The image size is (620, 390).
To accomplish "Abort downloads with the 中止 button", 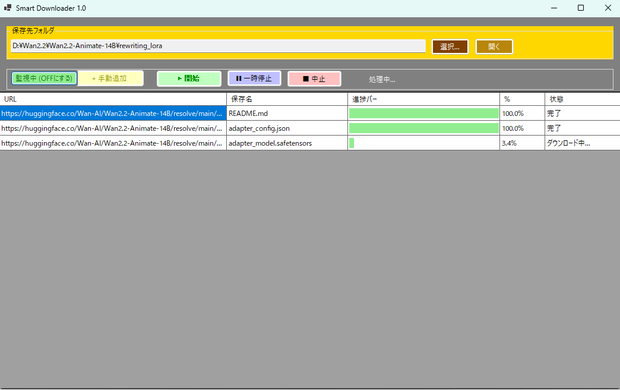I will click(x=314, y=79).
